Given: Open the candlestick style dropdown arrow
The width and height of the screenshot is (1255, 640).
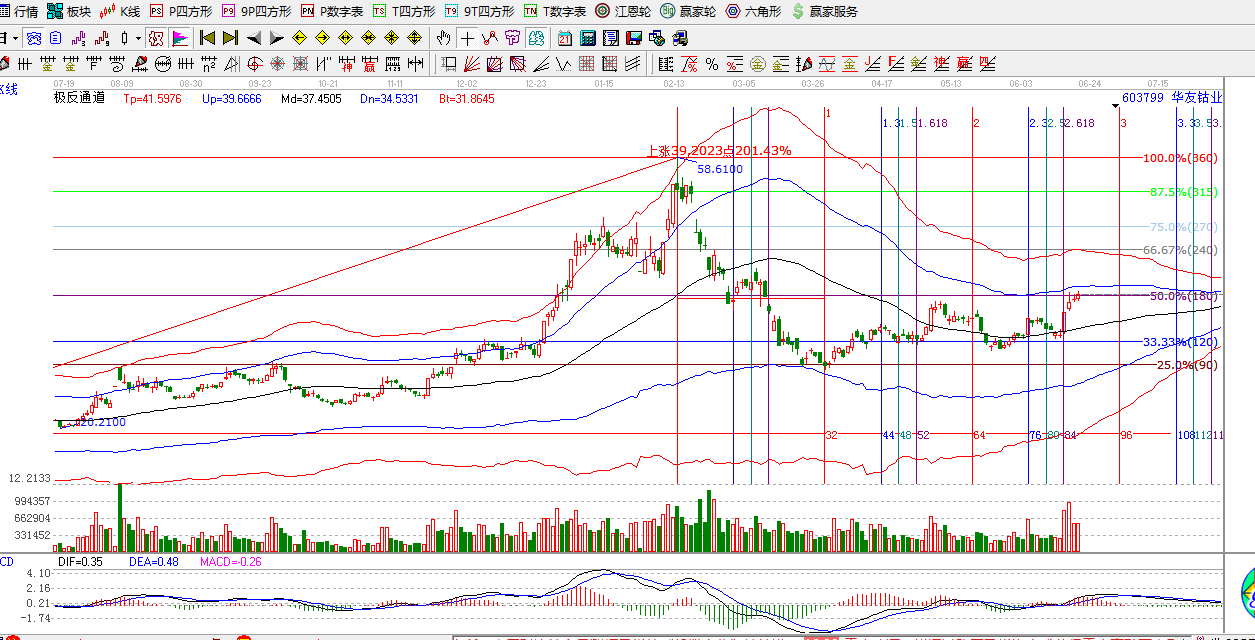Looking at the screenshot, I should coord(138,39).
